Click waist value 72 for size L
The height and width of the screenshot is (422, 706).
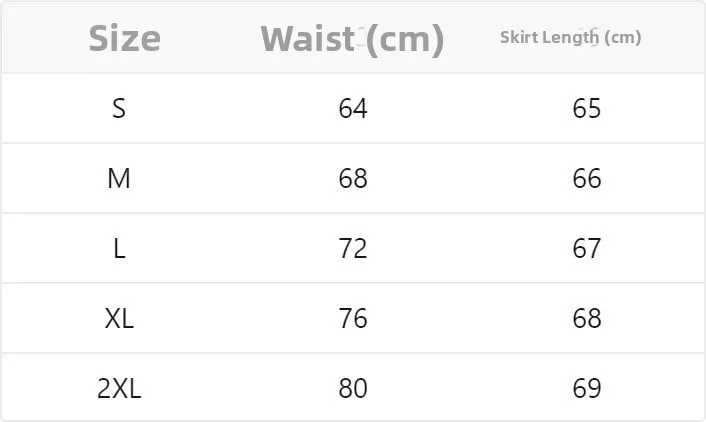(353, 248)
